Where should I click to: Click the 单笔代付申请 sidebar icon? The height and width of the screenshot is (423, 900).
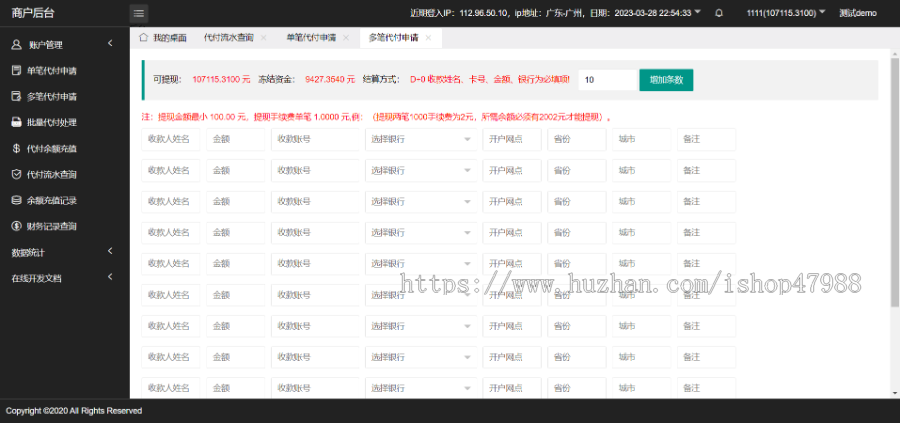(x=17, y=71)
